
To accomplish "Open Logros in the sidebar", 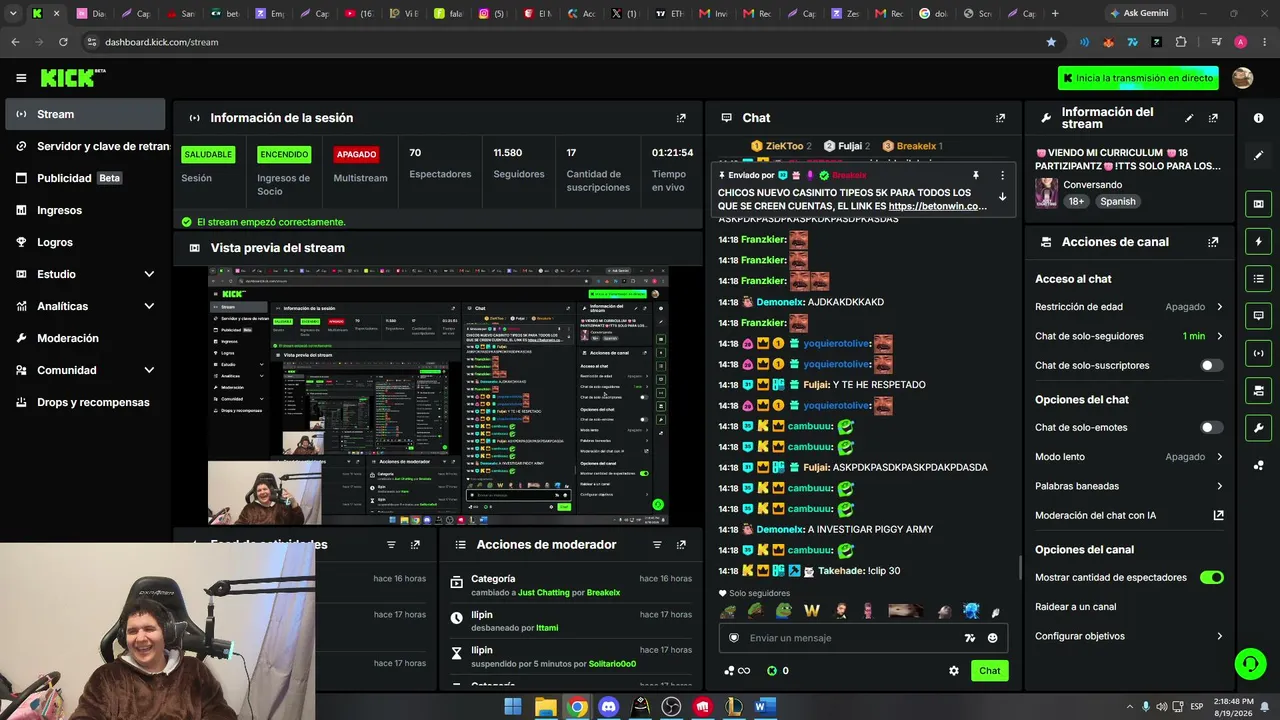I will (85, 242).
